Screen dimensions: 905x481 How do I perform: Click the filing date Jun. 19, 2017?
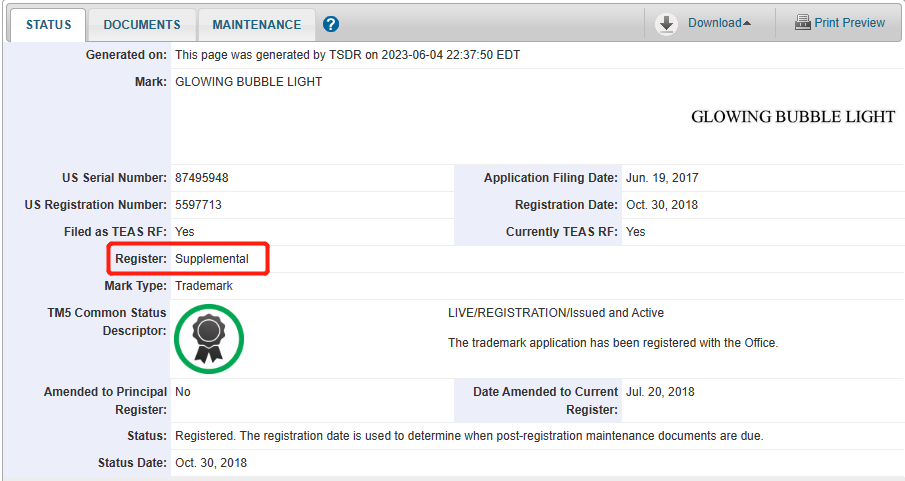[662, 178]
